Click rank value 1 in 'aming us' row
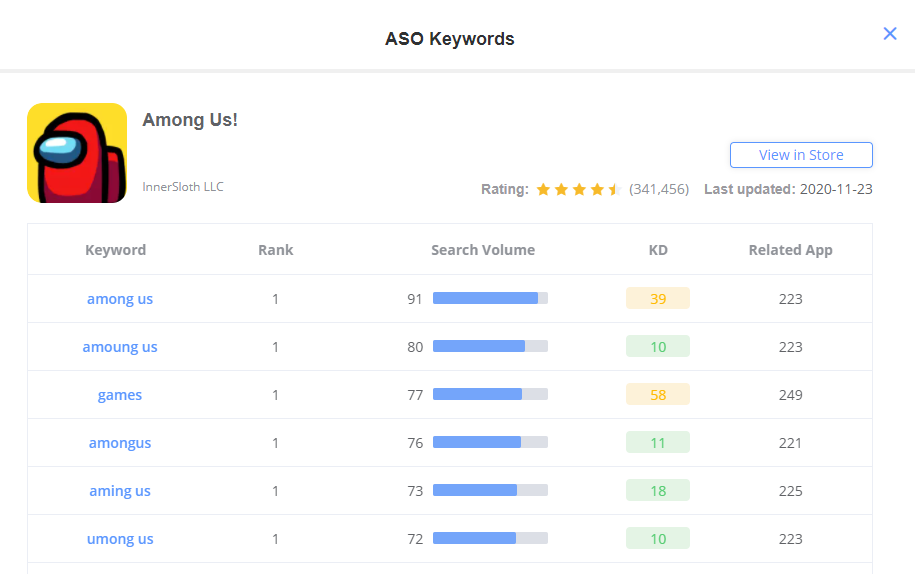This screenshot has width=918, height=574. point(275,491)
